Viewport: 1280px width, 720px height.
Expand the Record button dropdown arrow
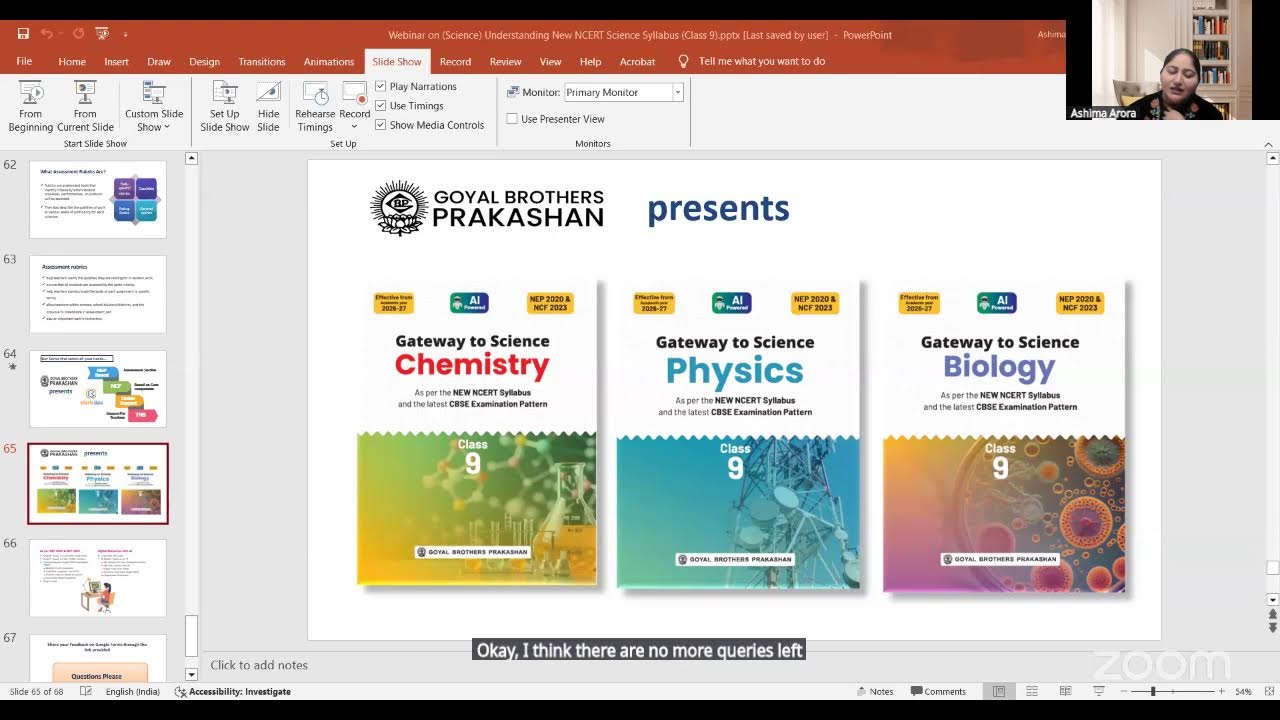pos(354,127)
